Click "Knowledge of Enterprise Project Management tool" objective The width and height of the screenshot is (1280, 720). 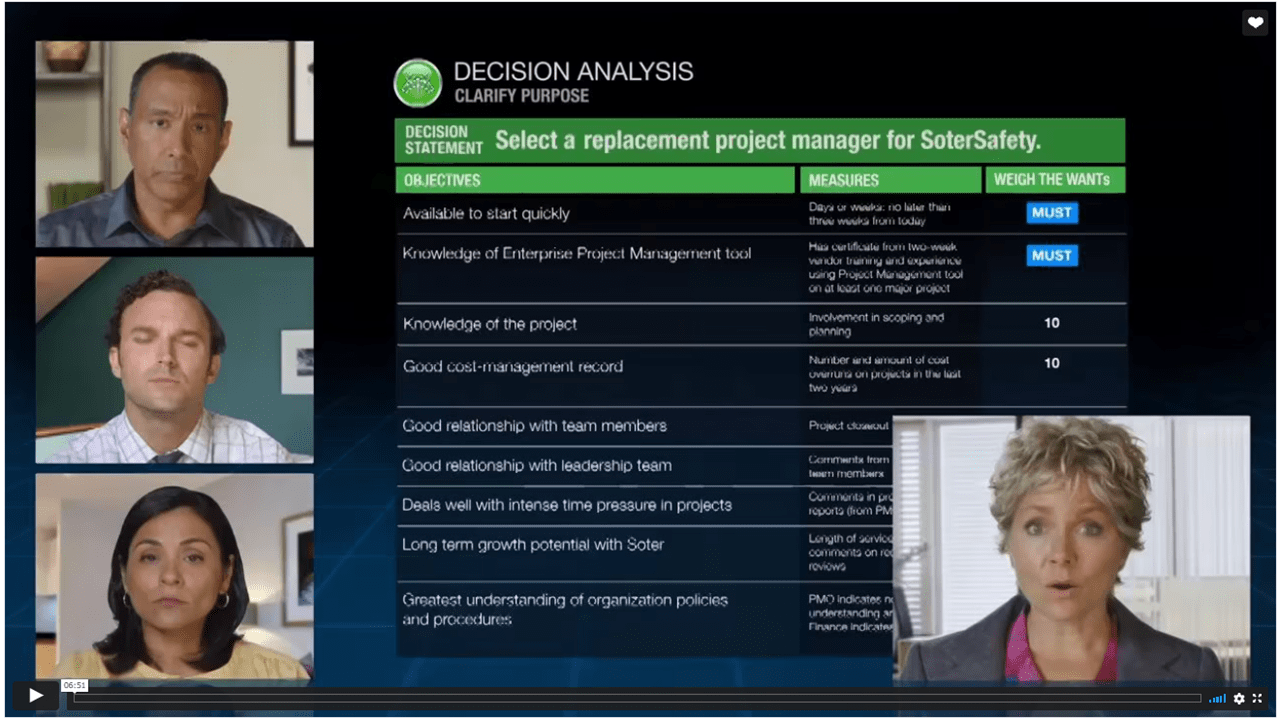click(577, 254)
